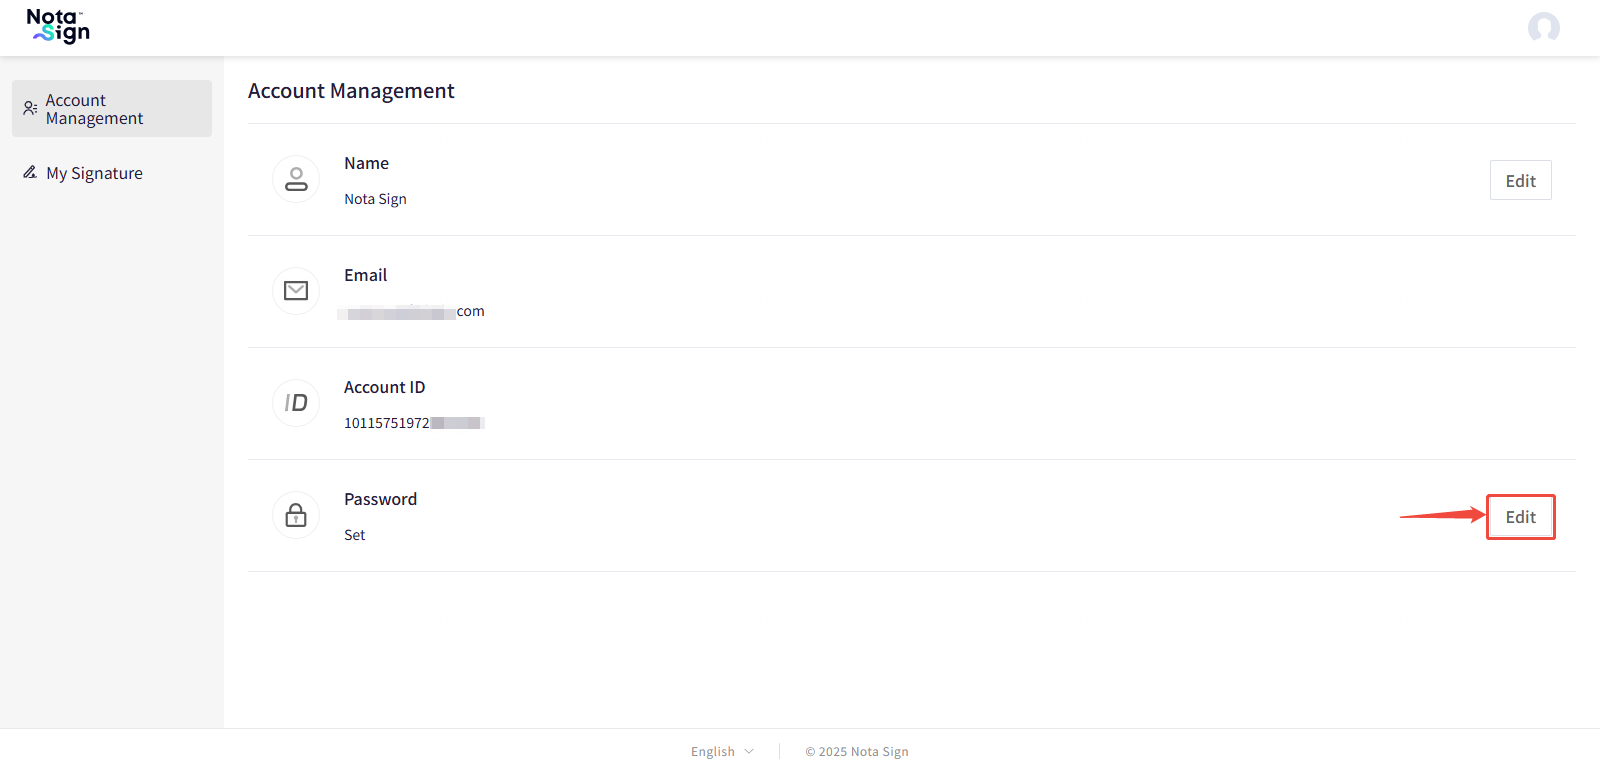The width and height of the screenshot is (1600, 773).
Task: Click the Account Management page heading
Action: [351, 91]
